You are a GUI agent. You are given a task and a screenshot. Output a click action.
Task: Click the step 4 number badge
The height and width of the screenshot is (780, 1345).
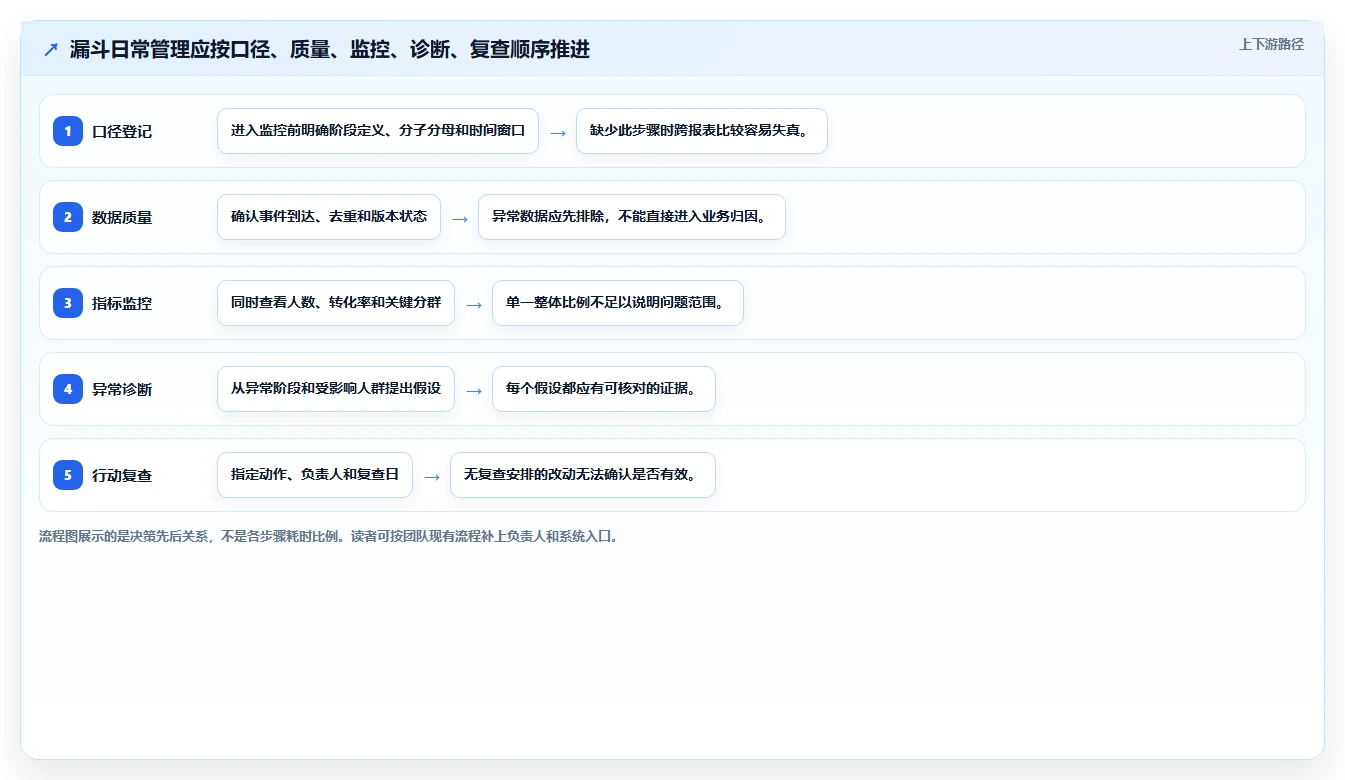pos(68,389)
